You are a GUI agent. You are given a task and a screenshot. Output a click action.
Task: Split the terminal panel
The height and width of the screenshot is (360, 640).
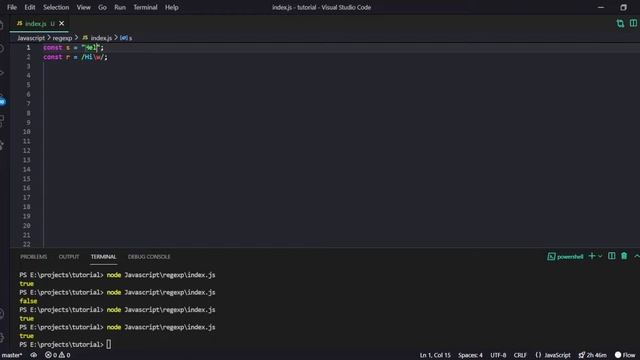coord(611,256)
